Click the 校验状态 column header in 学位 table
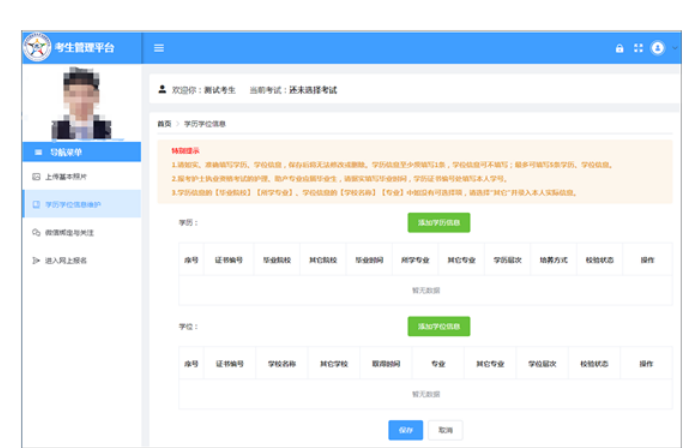Viewport: 697px width, 448px height. click(592, 364)
